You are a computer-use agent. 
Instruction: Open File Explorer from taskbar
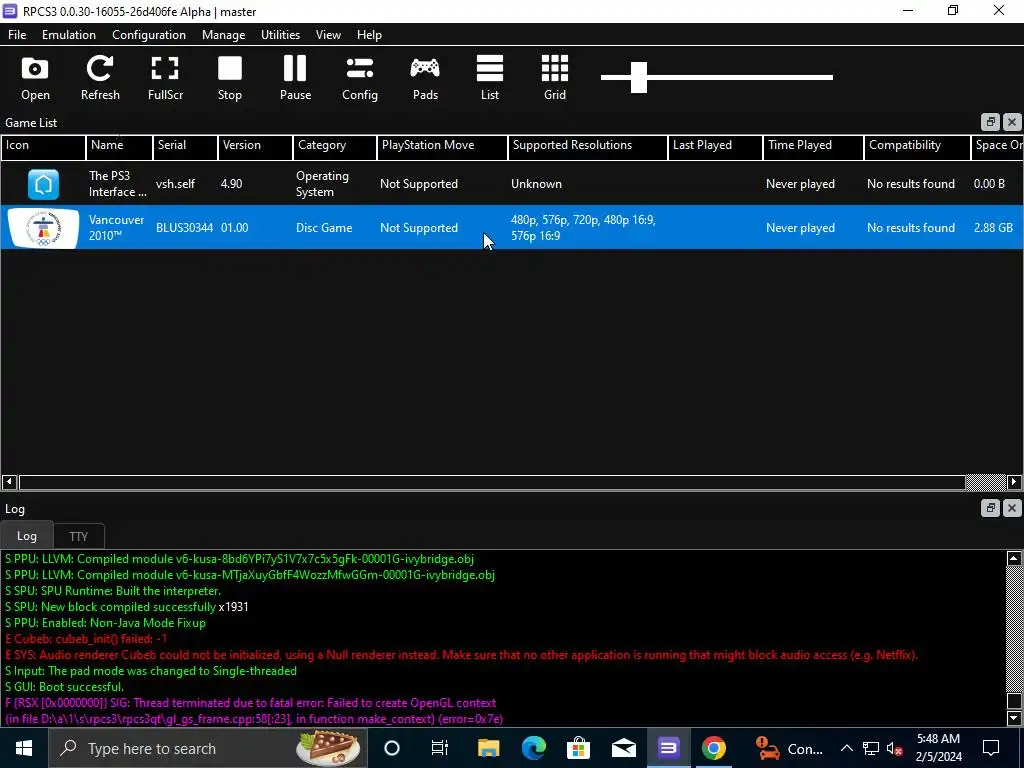click(x=488, y=748)
